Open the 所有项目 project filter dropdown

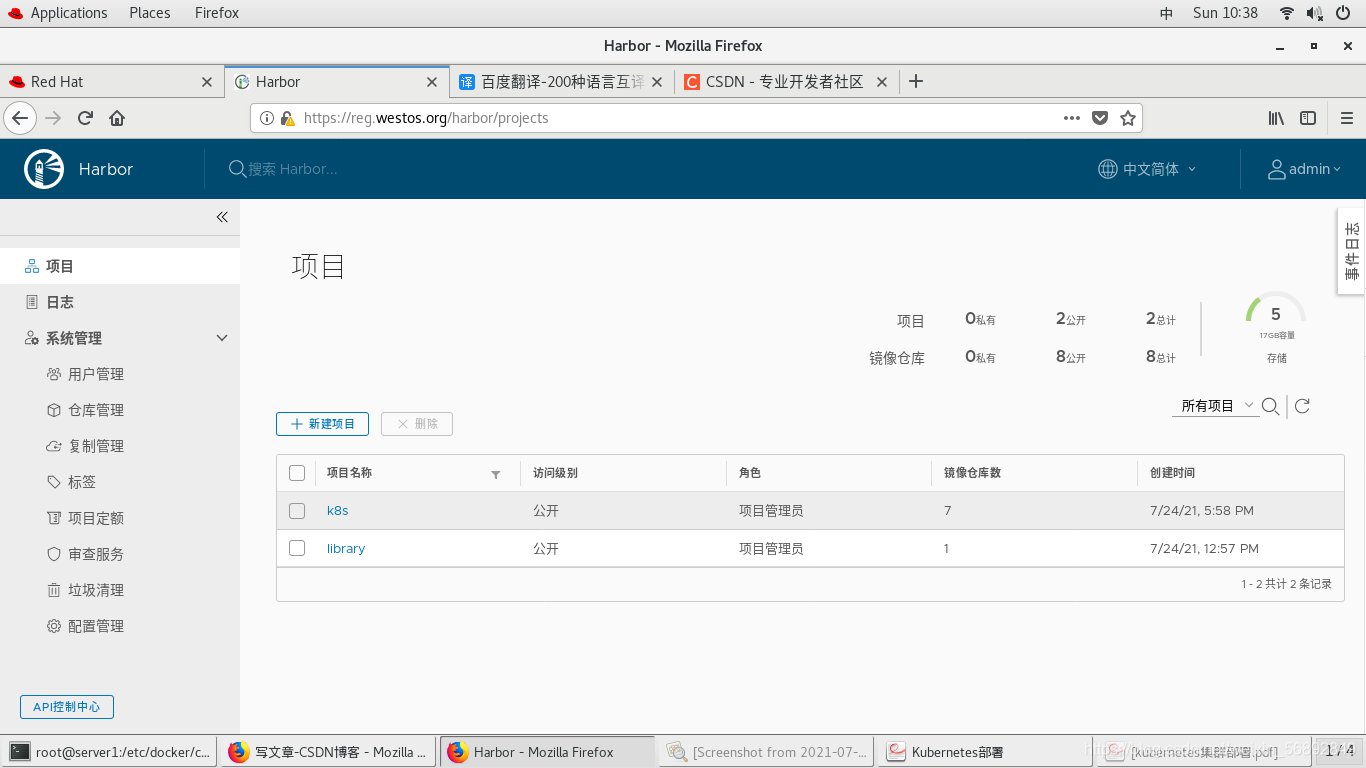click(1213, 406)
